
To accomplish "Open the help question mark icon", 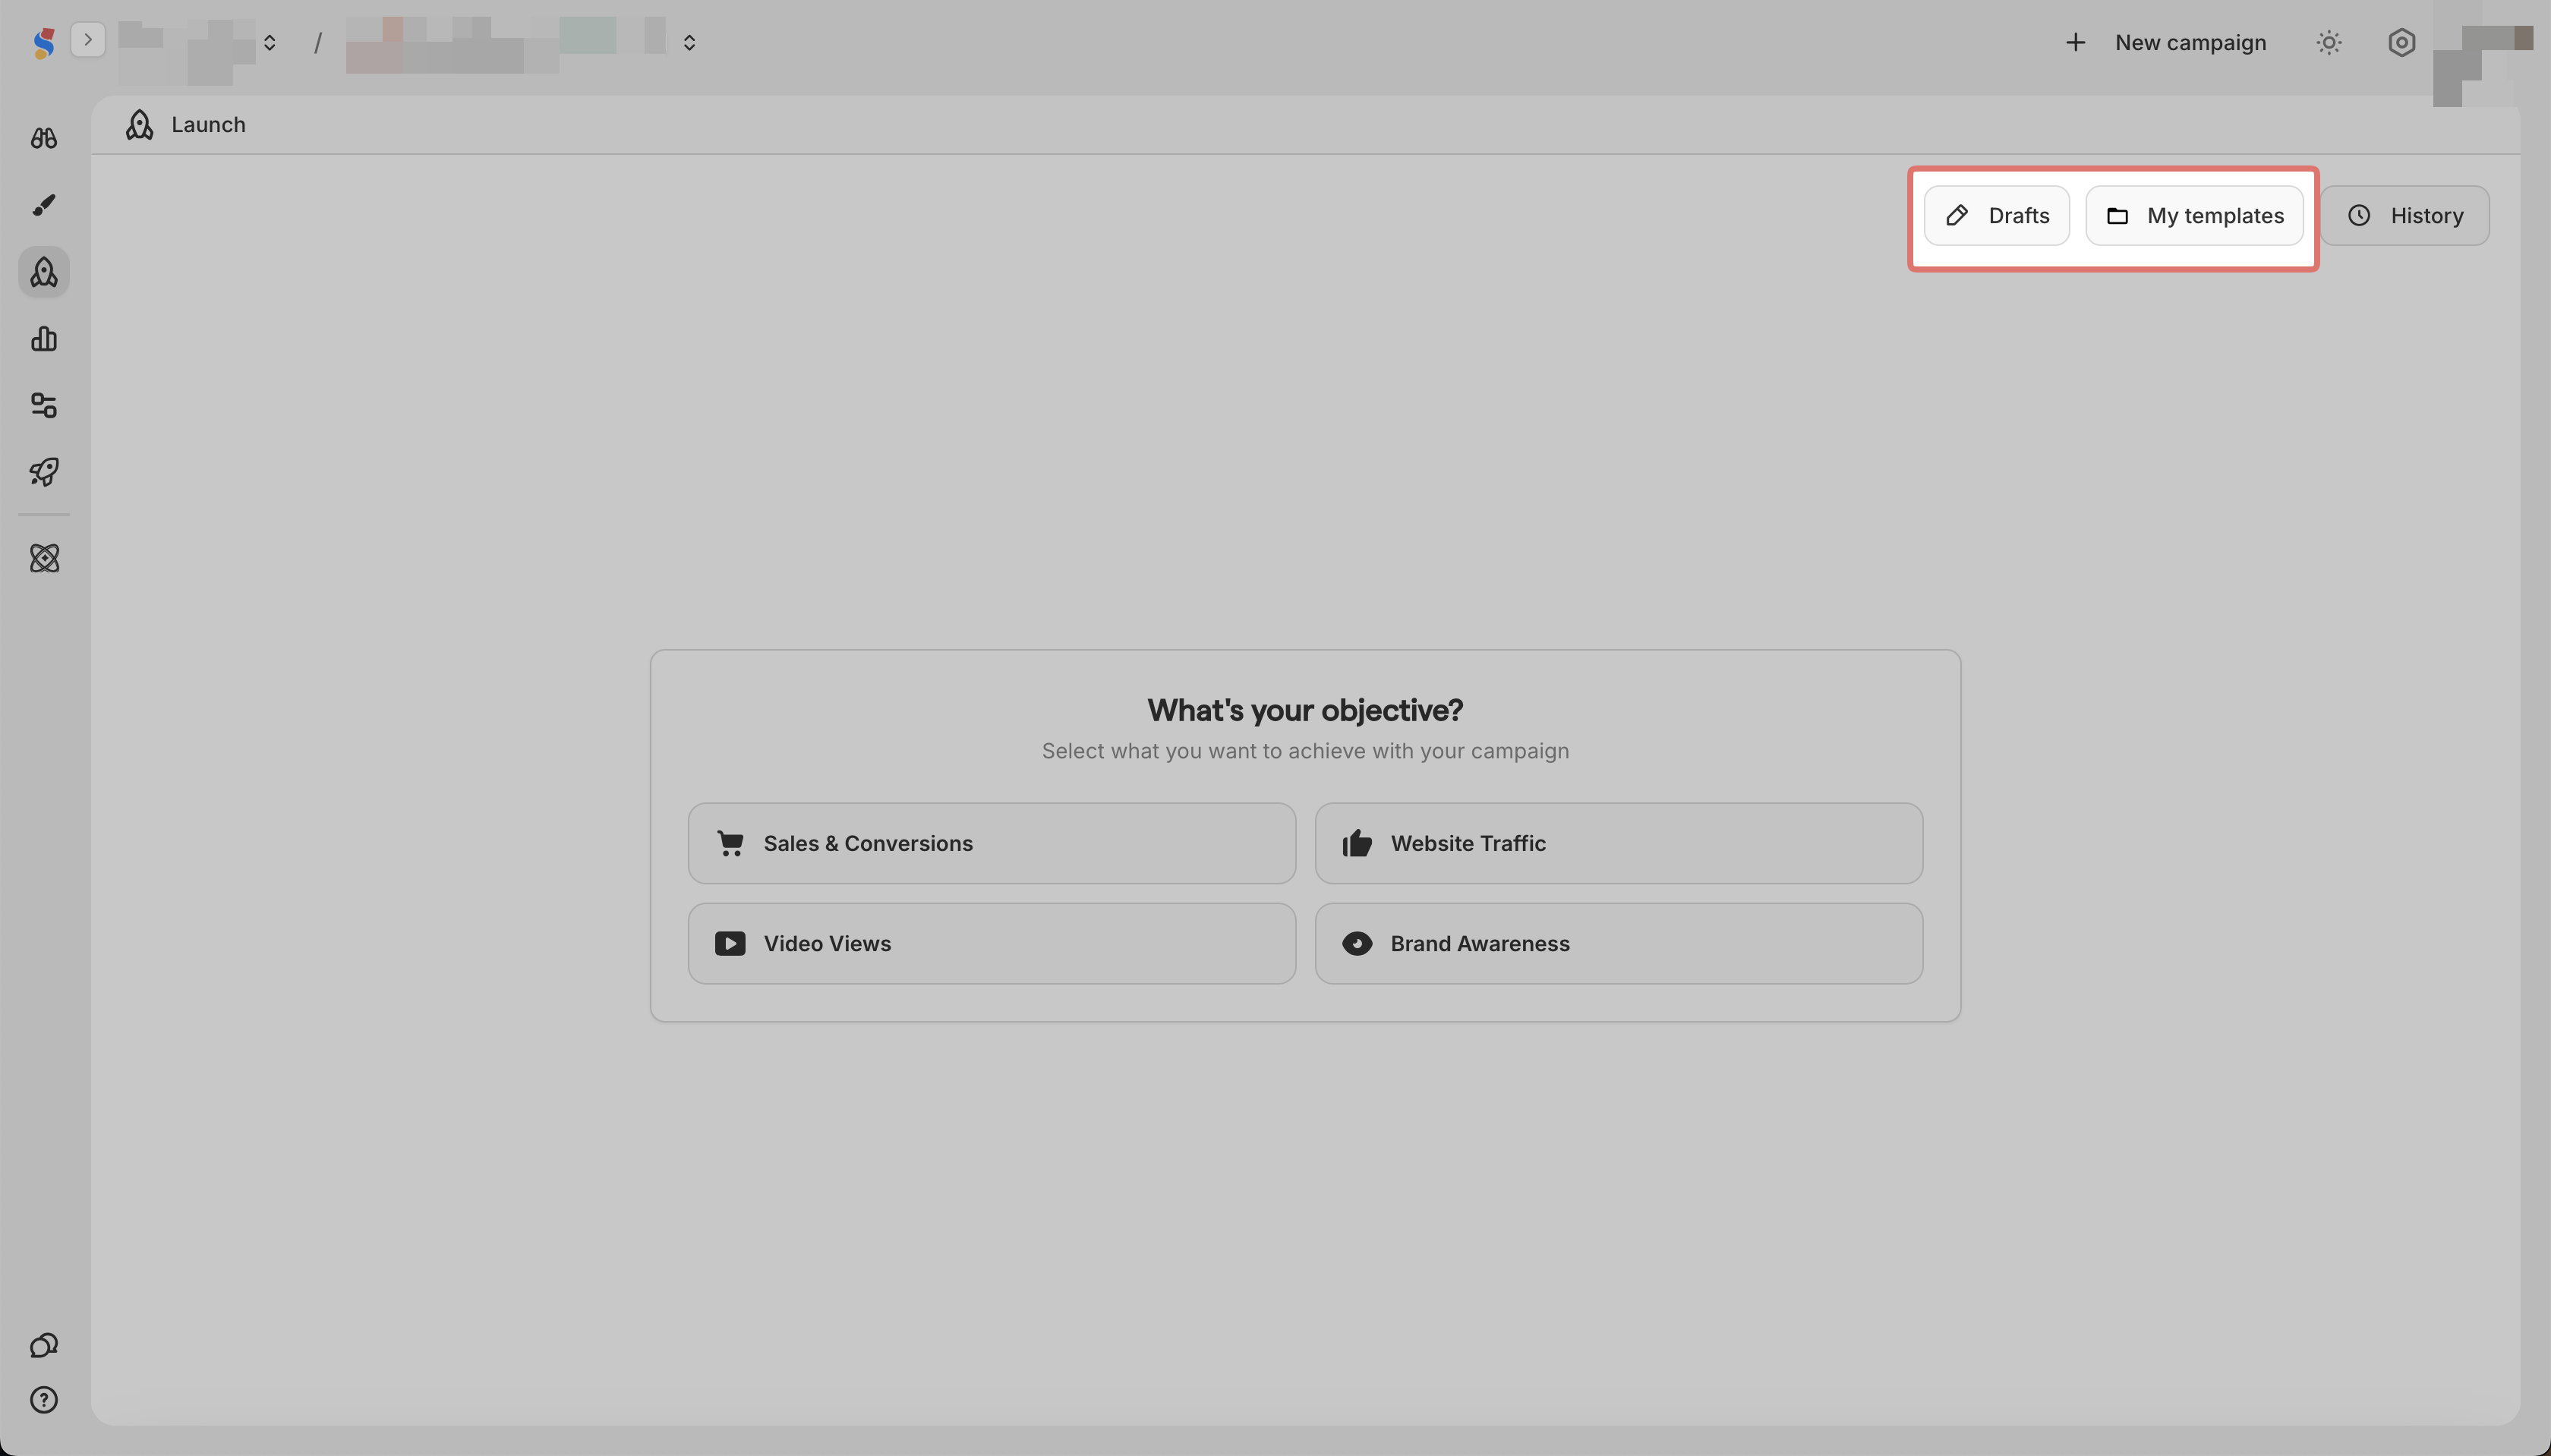I will coord(44,1400).
